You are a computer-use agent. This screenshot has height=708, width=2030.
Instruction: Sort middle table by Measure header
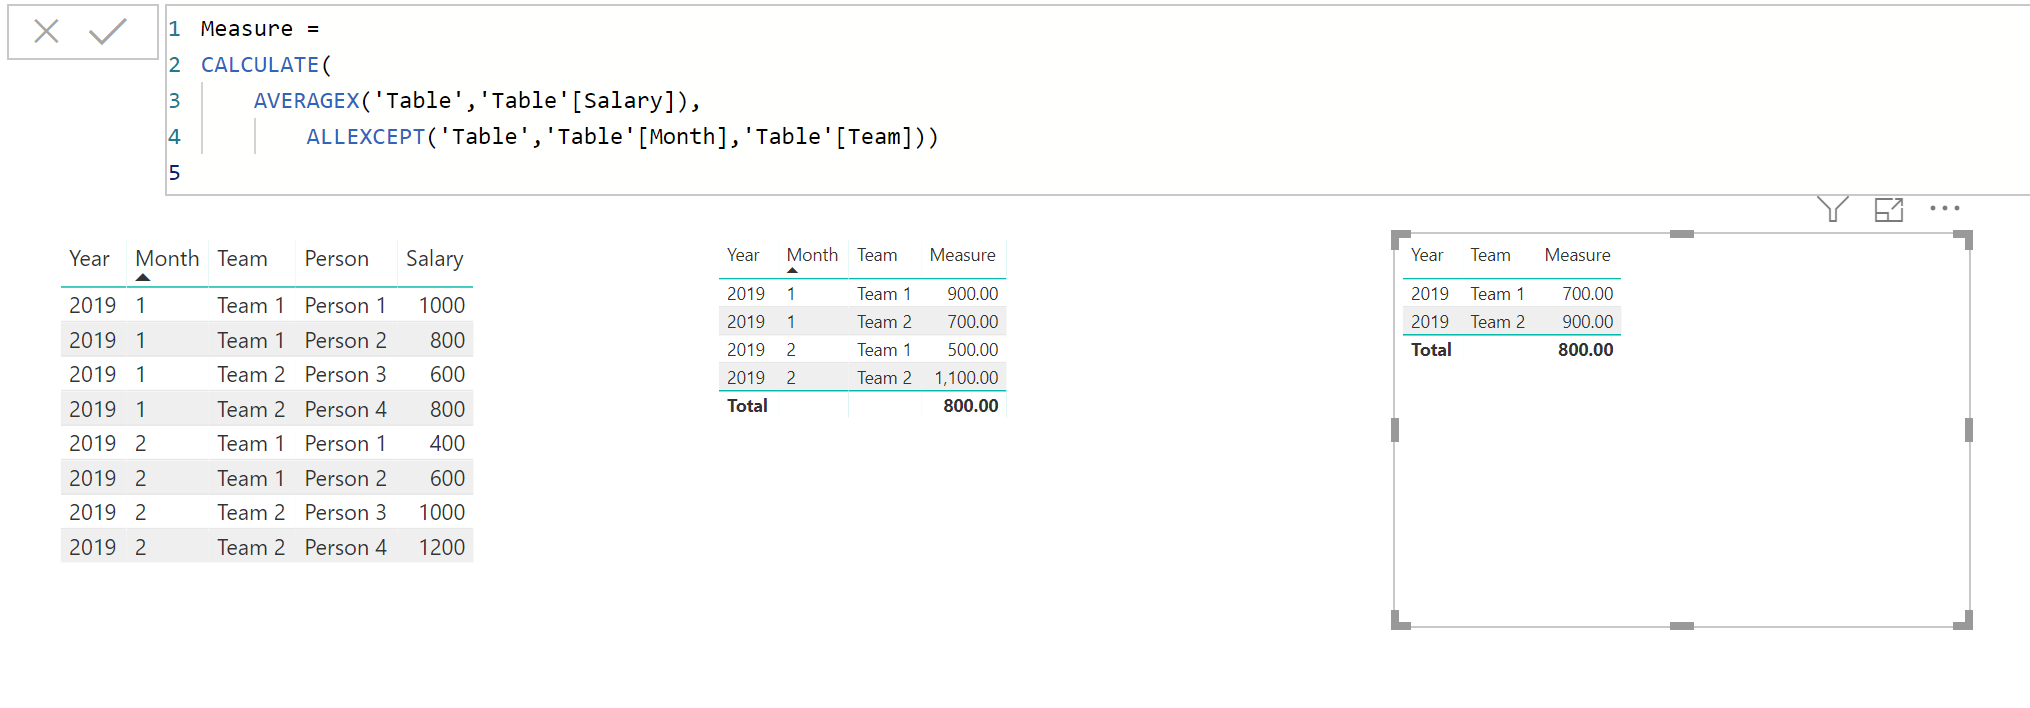click(962, 255)
